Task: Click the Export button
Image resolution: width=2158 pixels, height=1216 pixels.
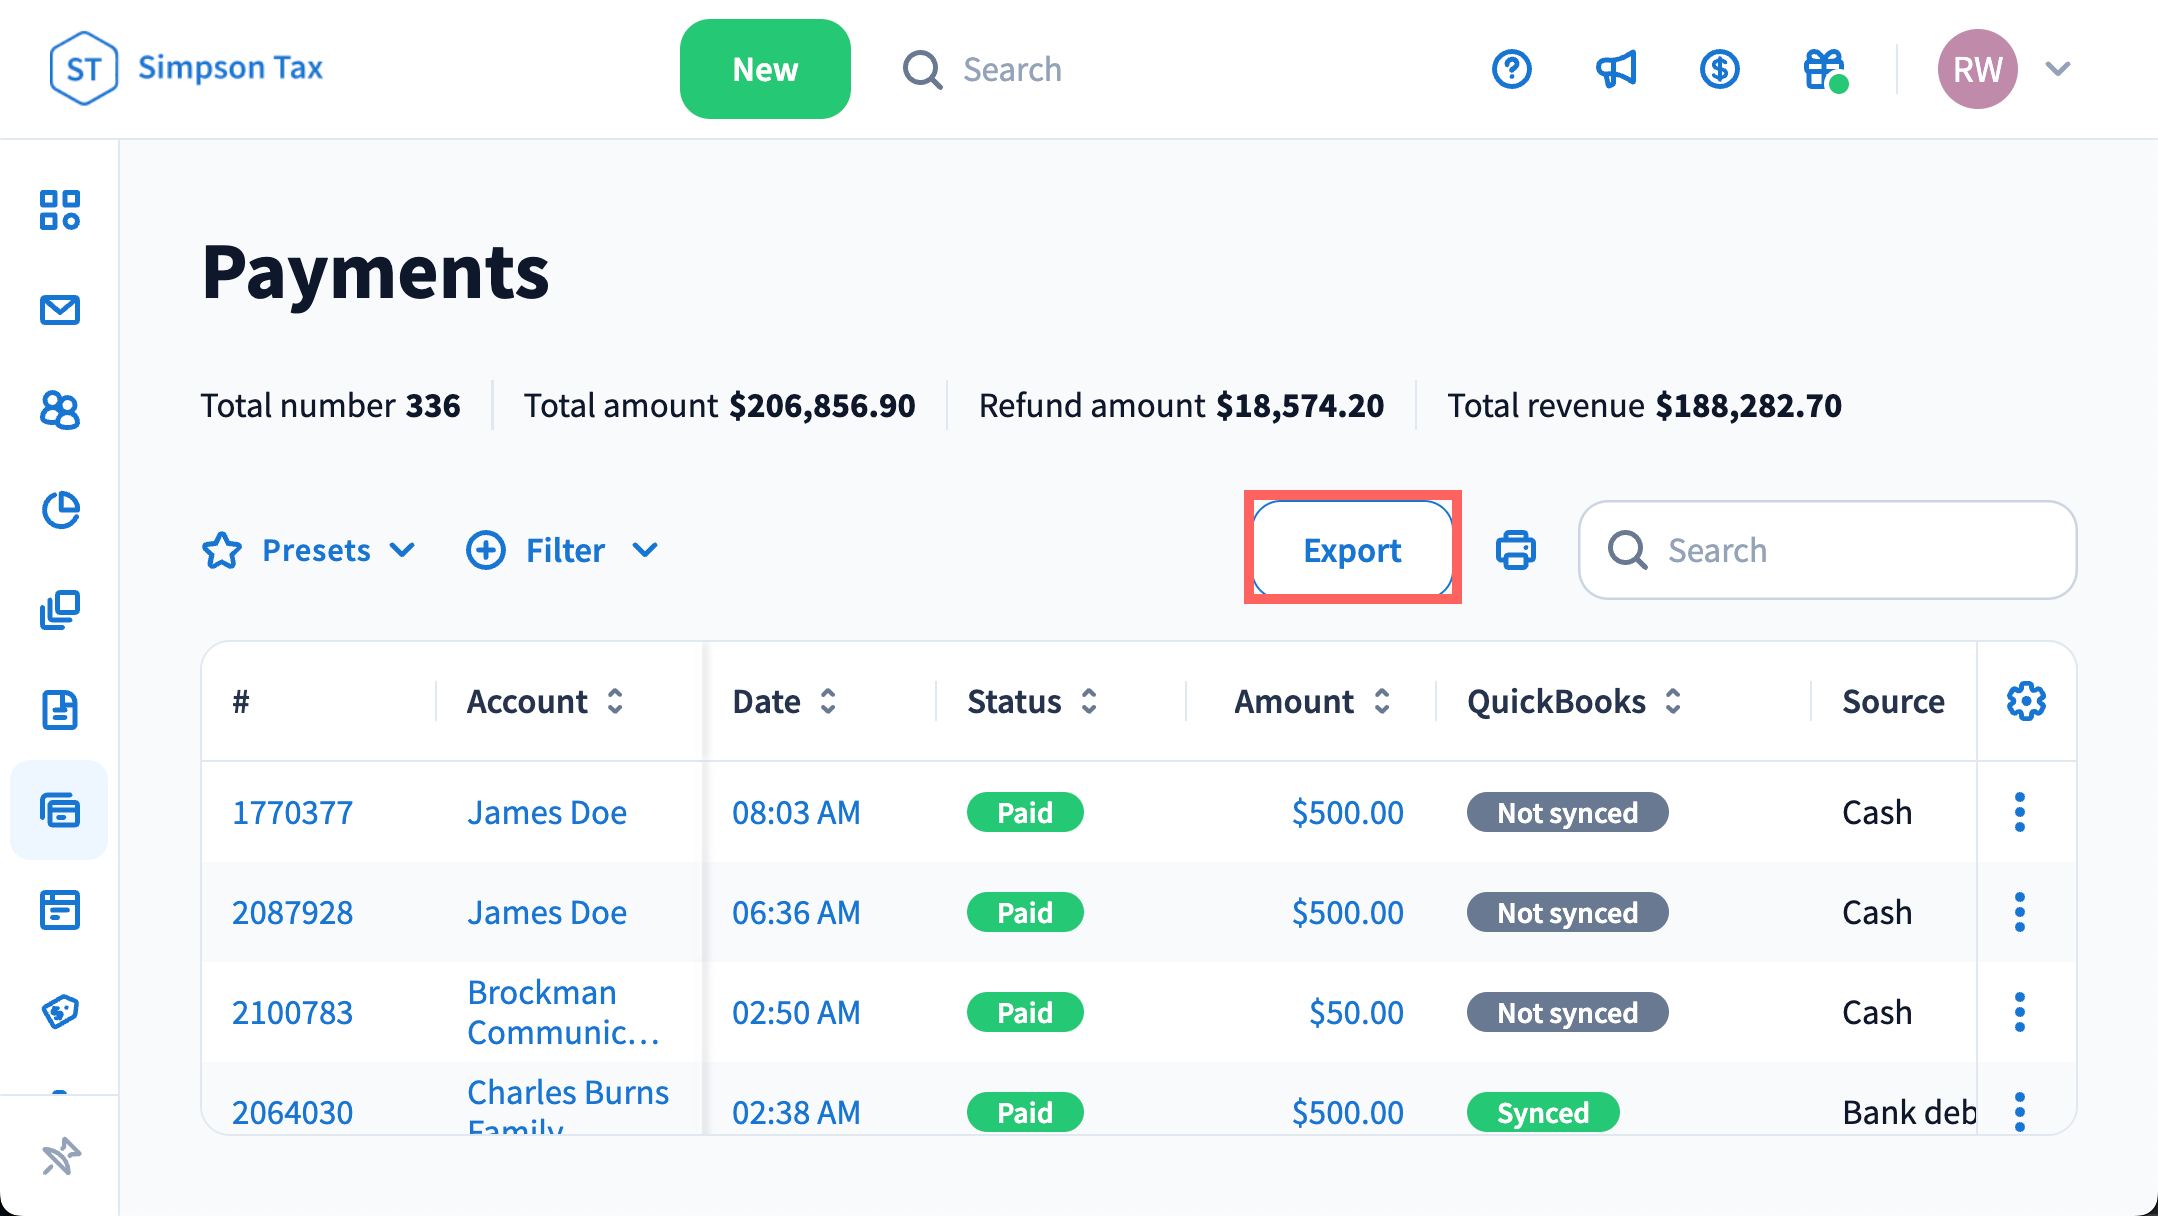Action: [1352, 550]
